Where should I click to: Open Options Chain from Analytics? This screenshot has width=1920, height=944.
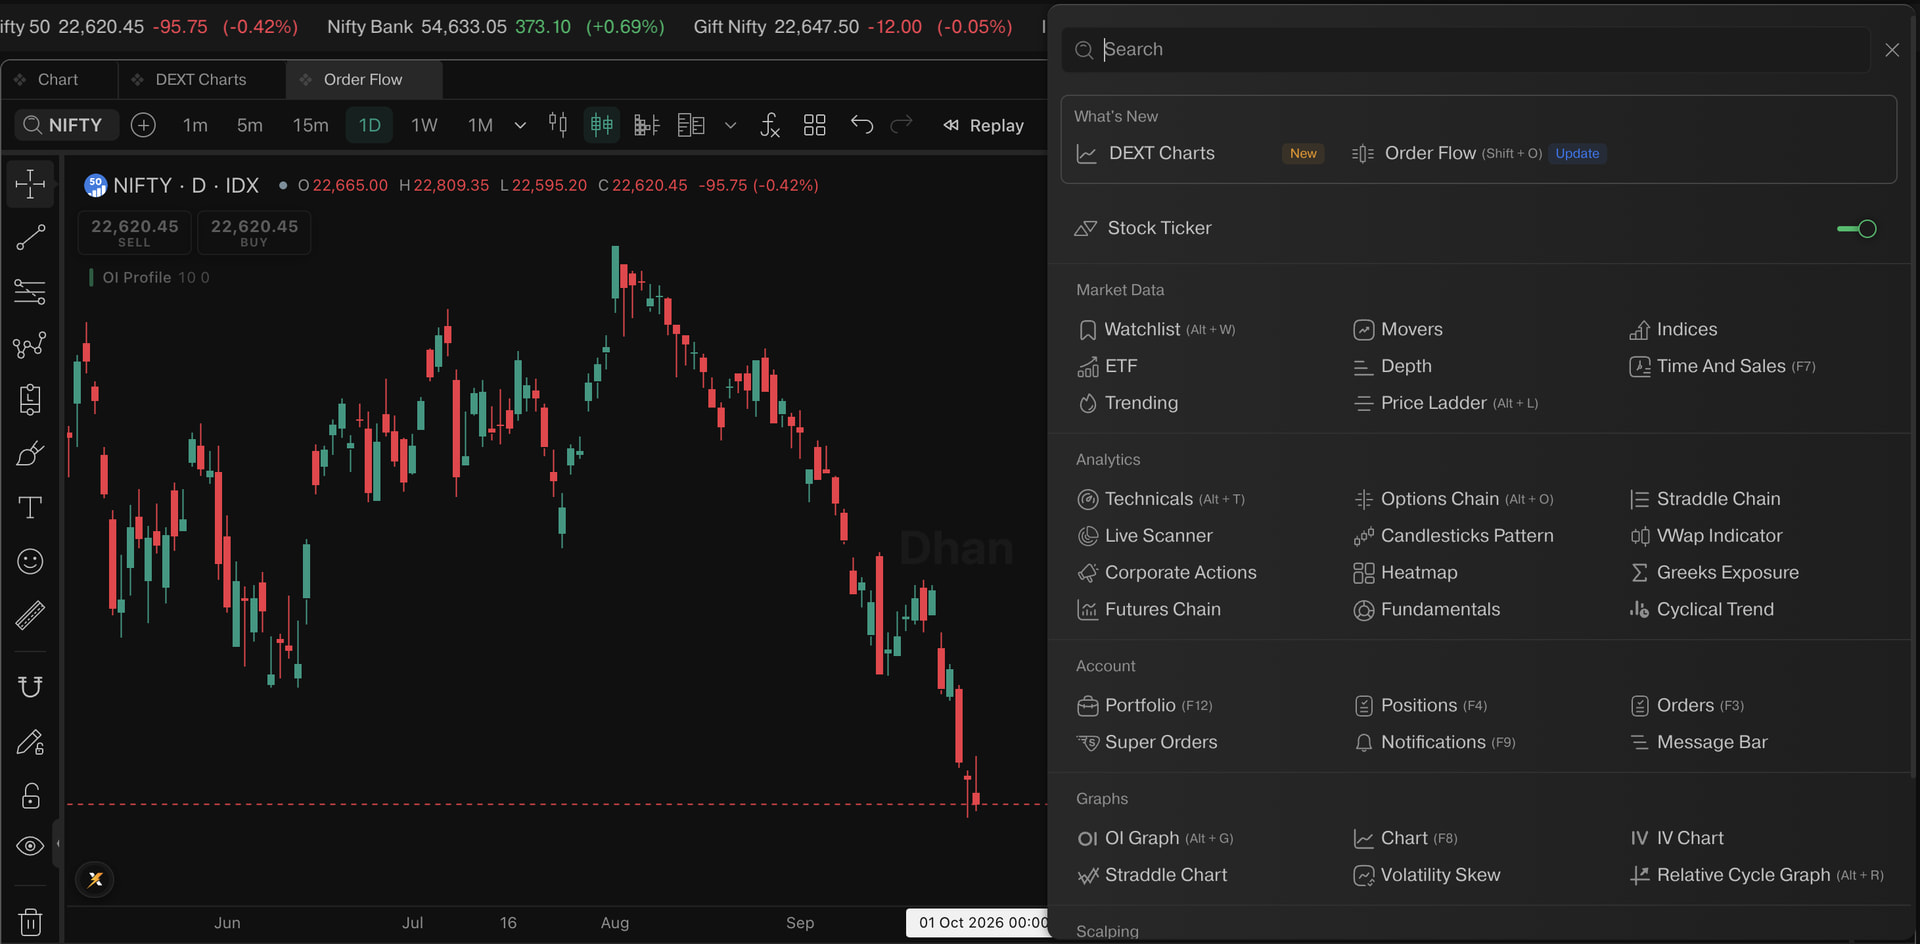[x=1453, y=499]
